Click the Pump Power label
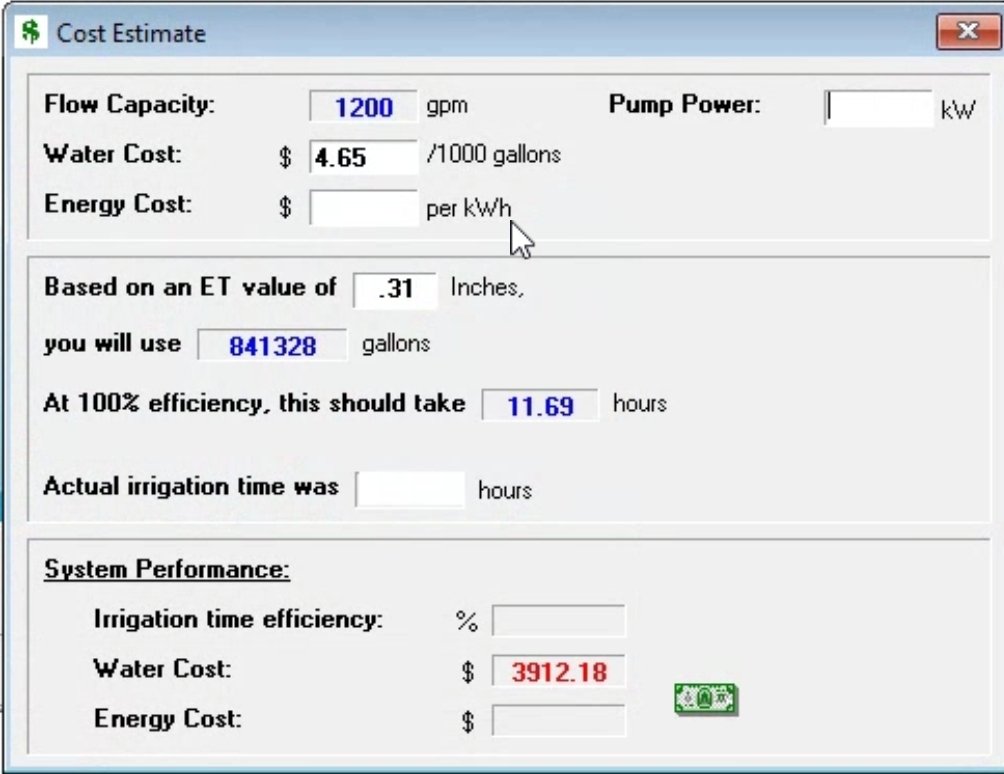Viewport: 1004px width, 774px height. (x=684, y=104)
